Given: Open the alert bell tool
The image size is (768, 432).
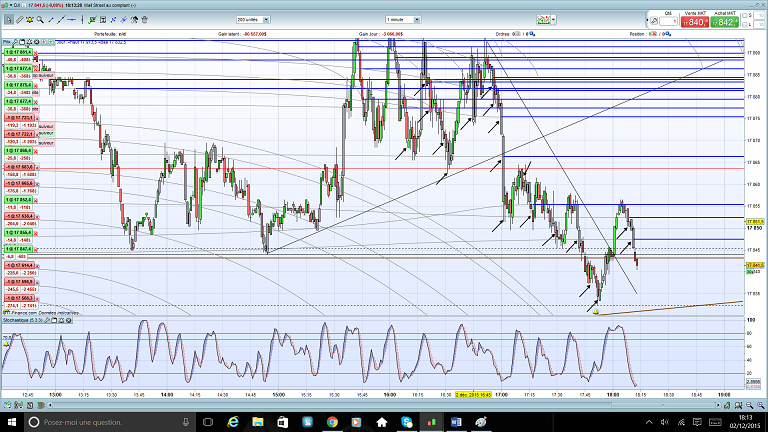Looking at the screenshot, I should pos(30,20).
